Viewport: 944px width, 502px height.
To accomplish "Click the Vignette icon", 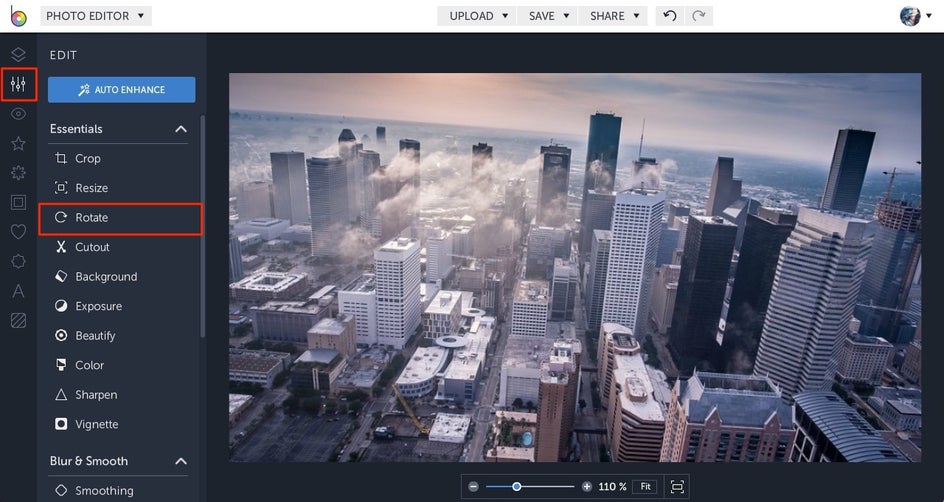I will click(x=61, y=424).
